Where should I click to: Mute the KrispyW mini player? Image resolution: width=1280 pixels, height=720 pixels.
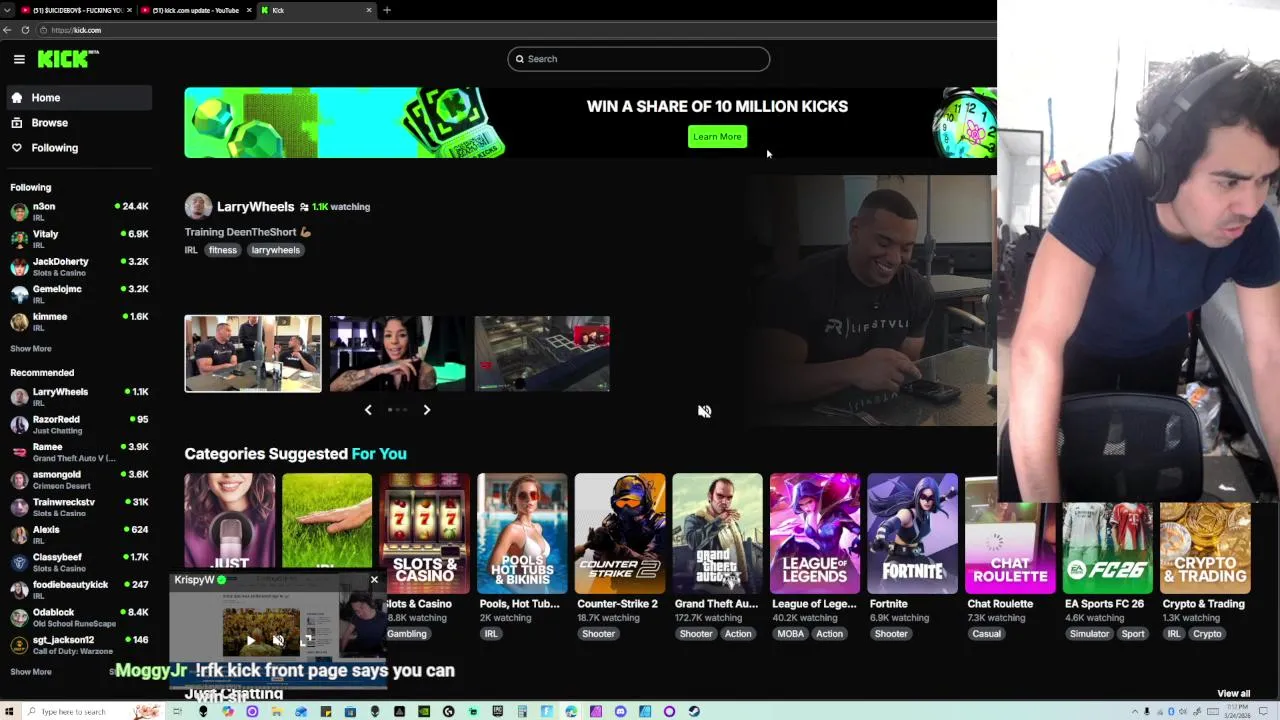point(279,640)
